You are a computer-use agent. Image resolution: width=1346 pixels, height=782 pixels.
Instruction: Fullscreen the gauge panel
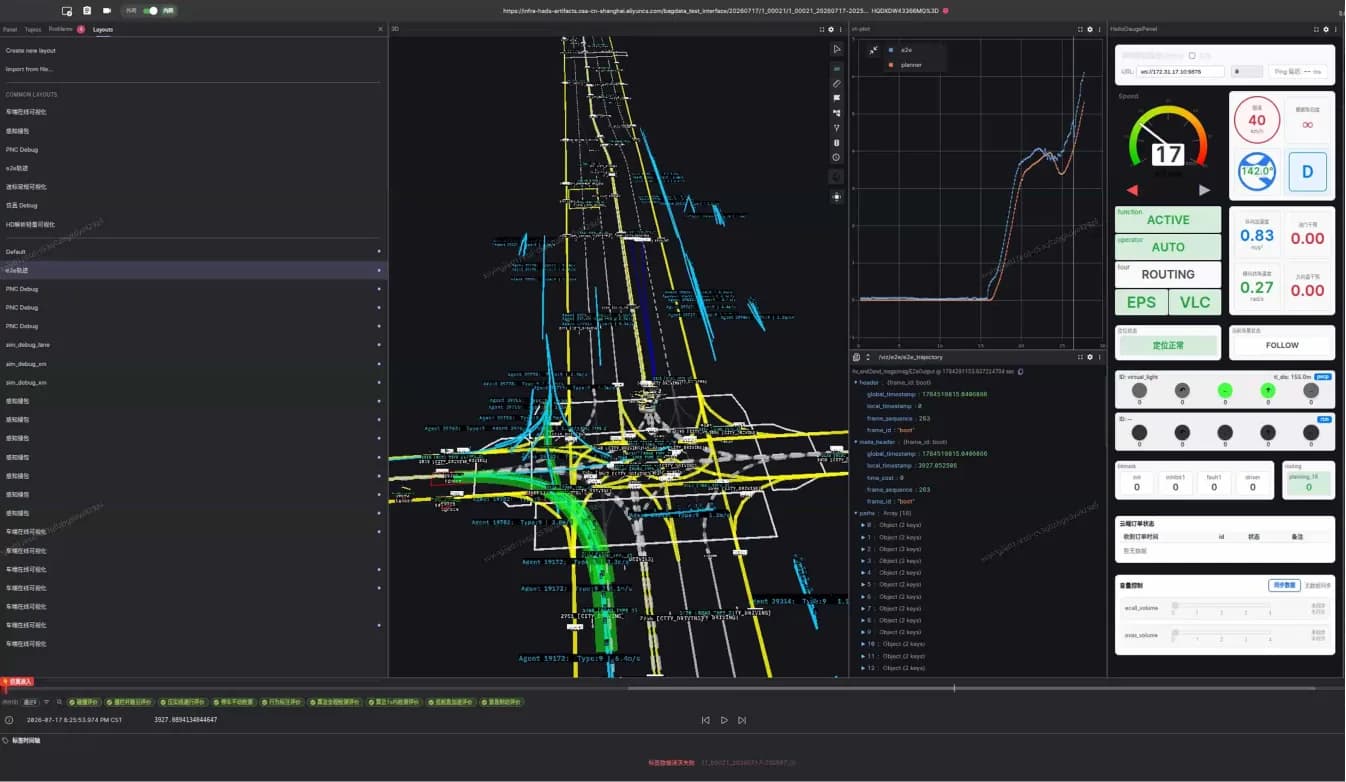(1318, 29)
